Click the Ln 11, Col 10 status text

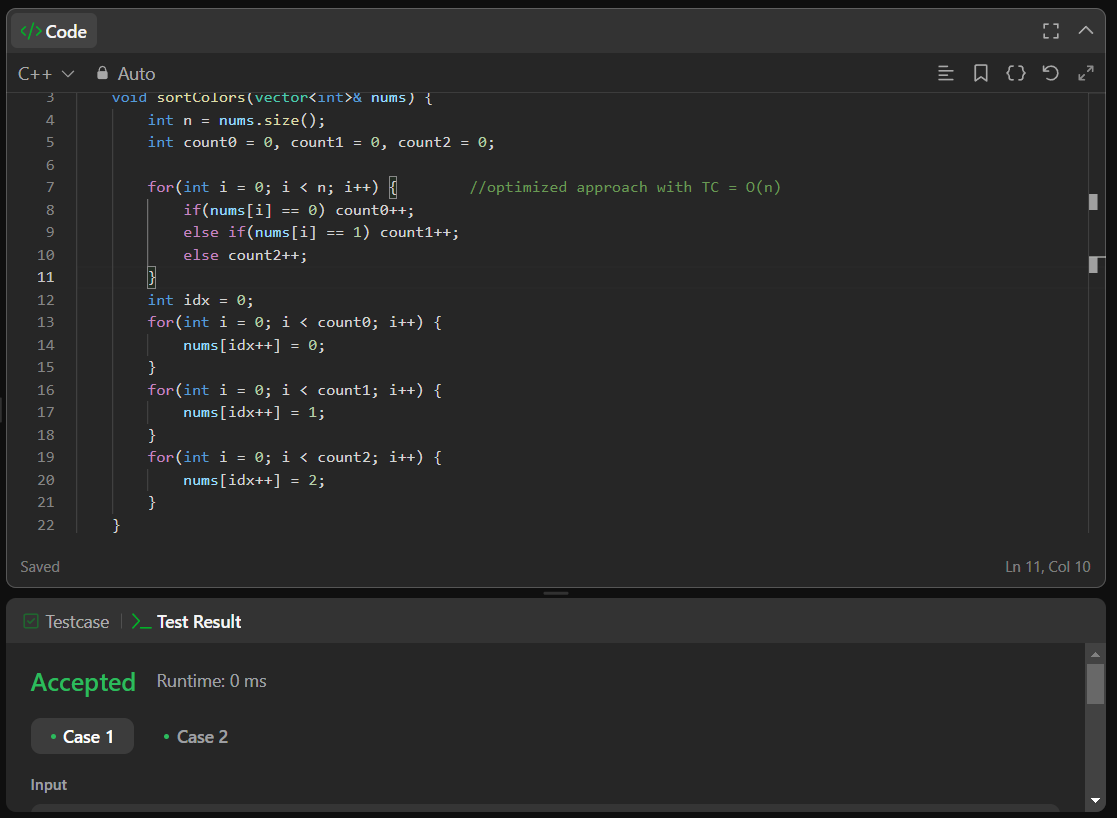click(1048, 566)
